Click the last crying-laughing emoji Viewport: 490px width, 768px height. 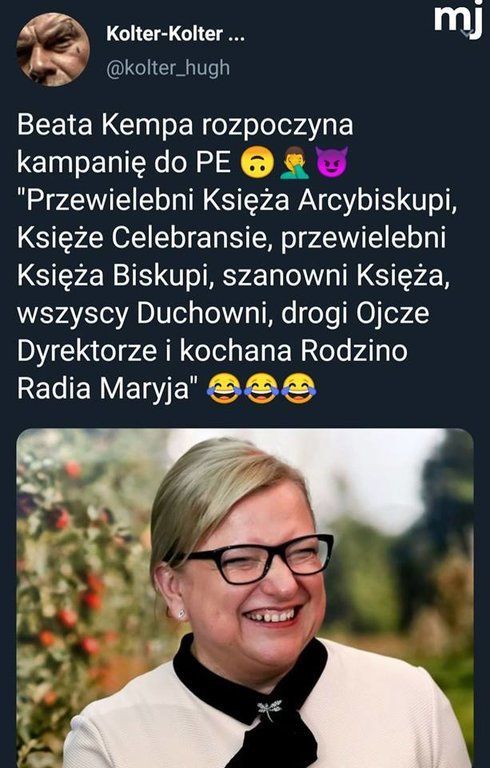(299, 388)
